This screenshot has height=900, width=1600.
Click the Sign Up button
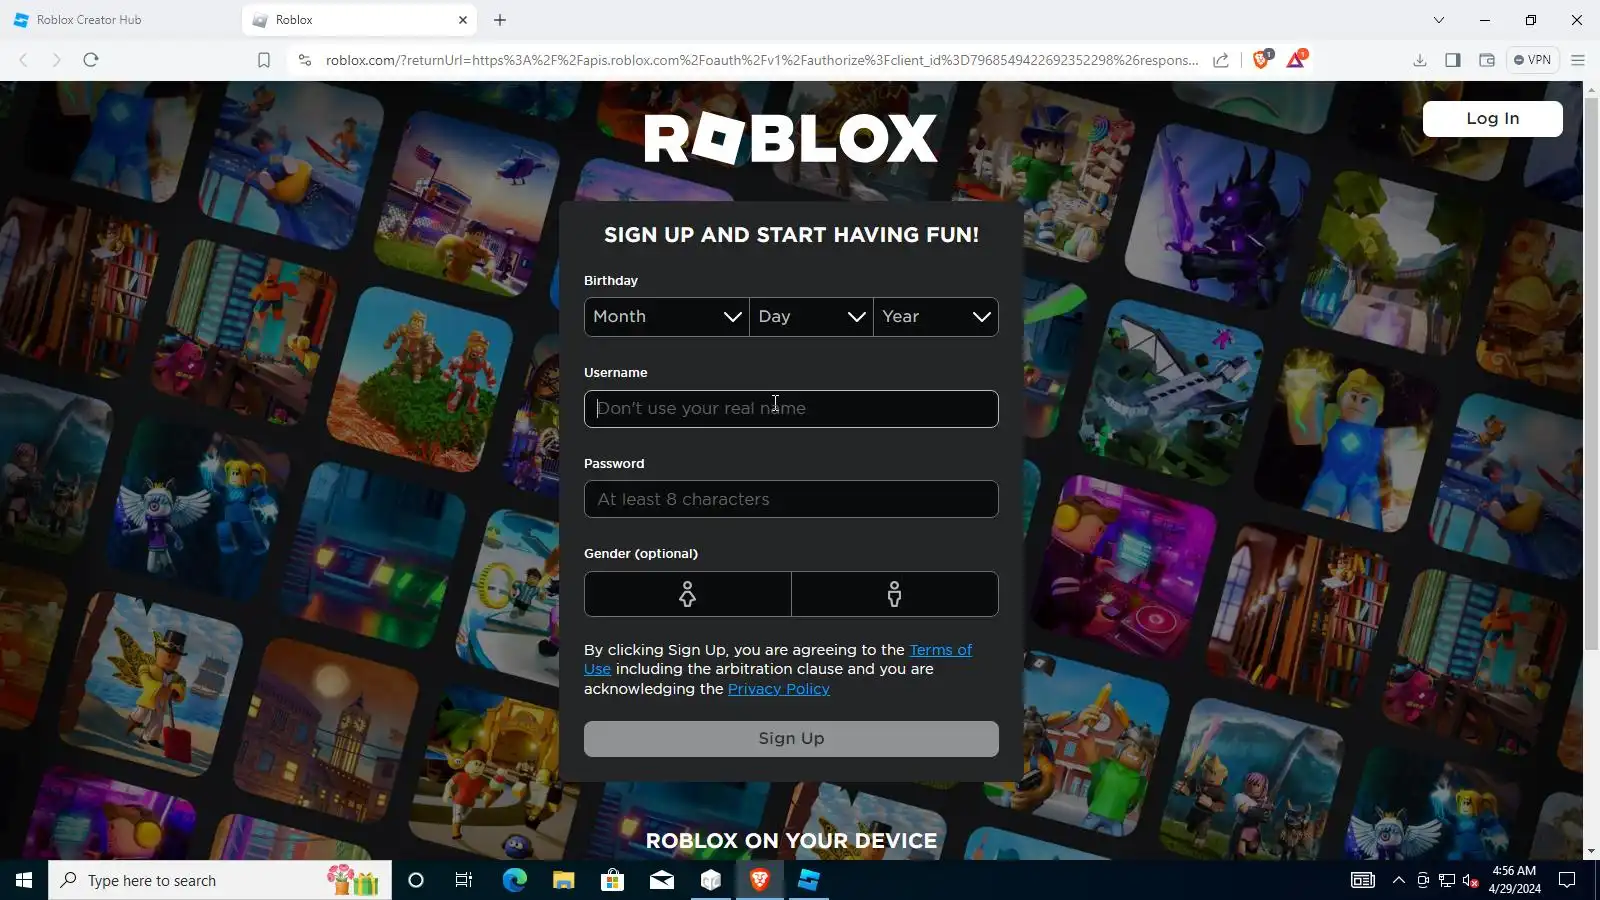[x=791, y=739]
